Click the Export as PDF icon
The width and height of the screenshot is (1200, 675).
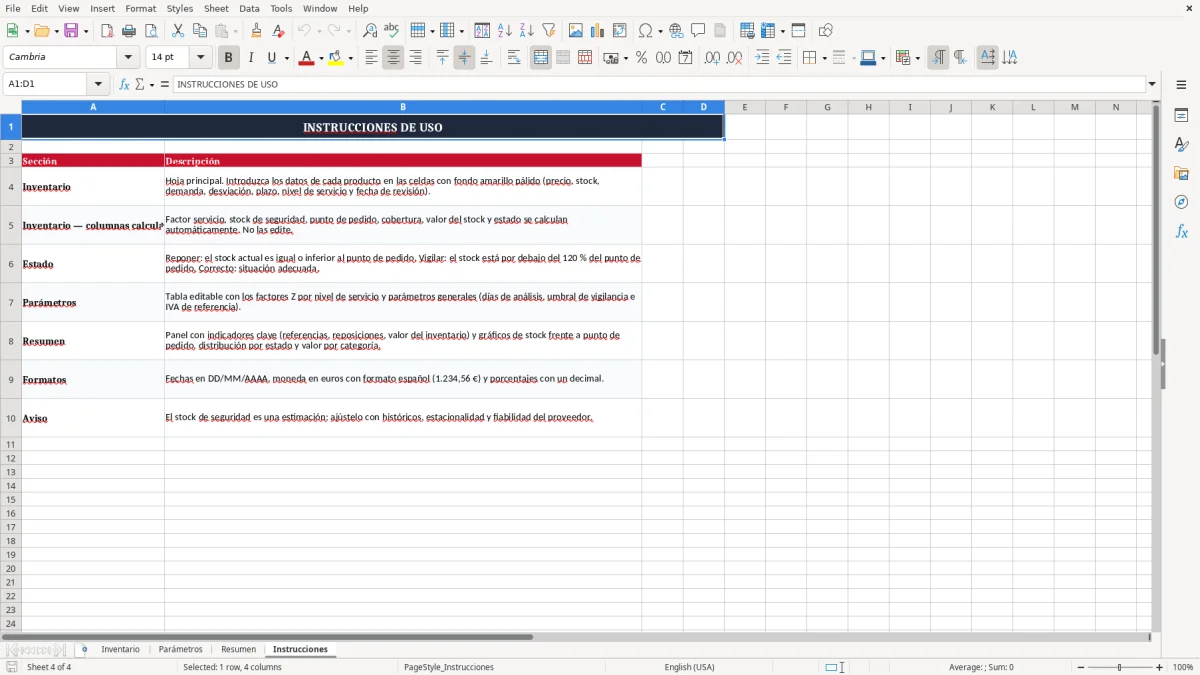point(107,31)
